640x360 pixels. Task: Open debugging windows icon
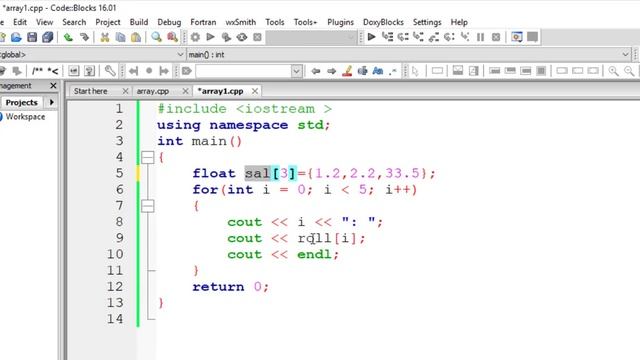point(517,37)
